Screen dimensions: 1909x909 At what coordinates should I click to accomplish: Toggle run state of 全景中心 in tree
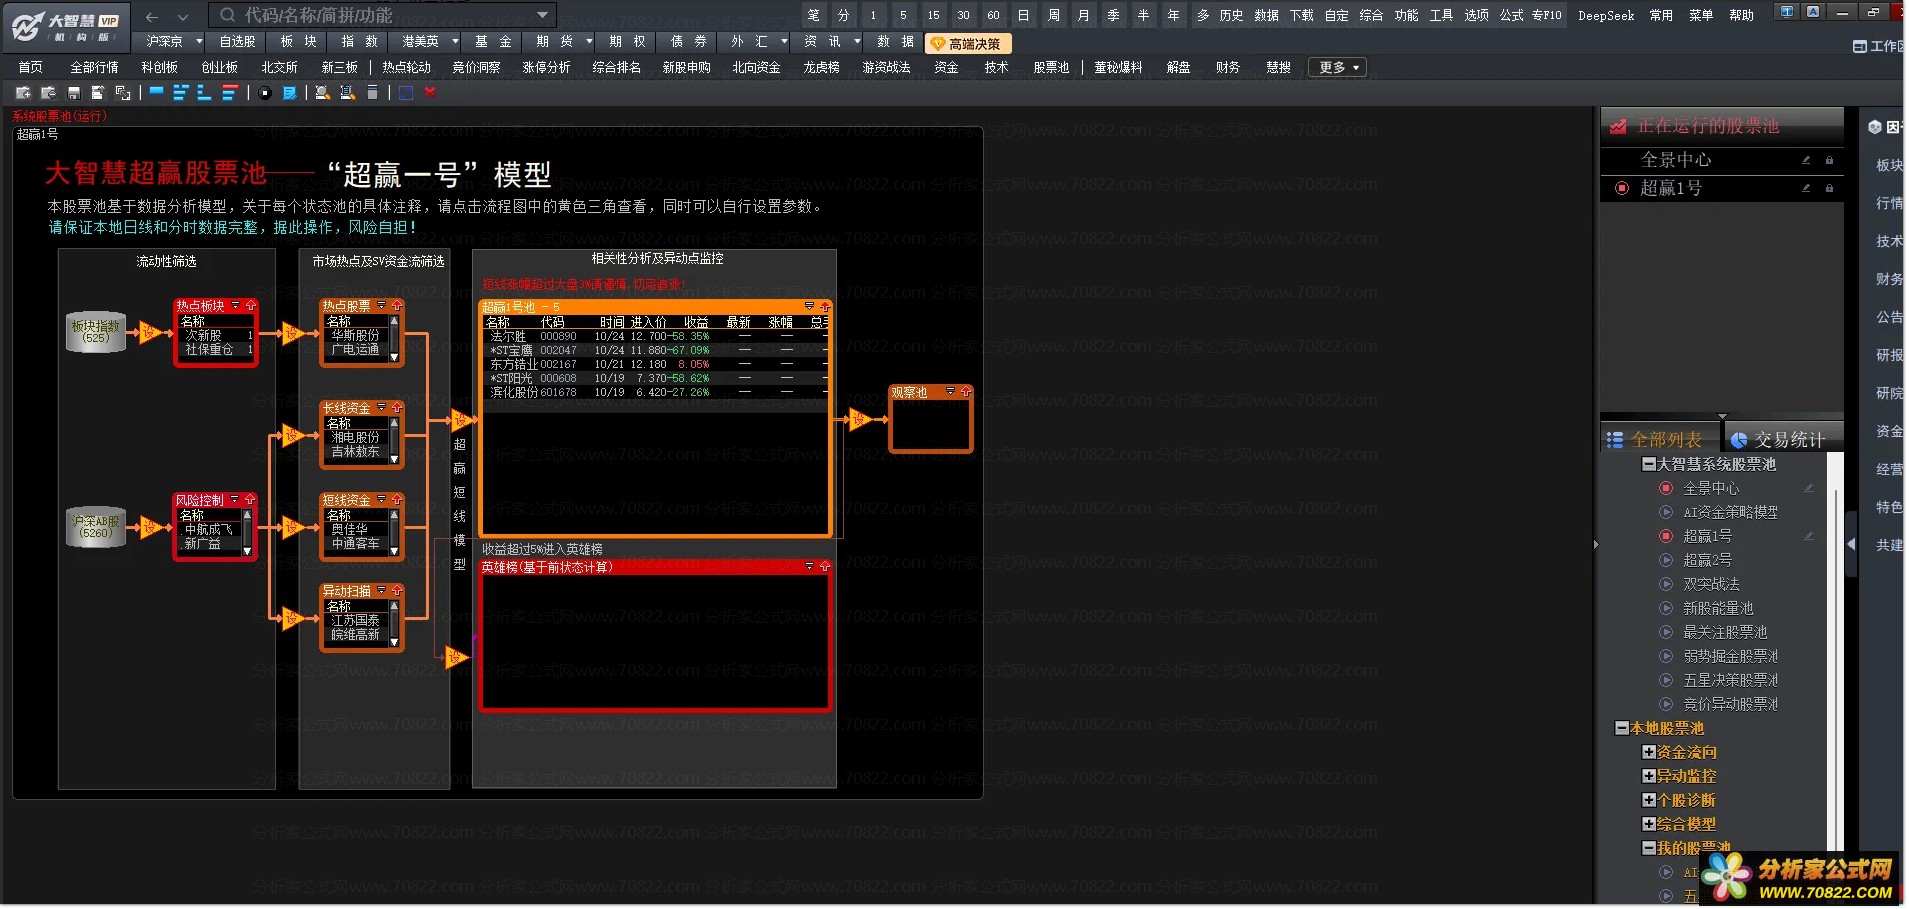click(x=1666, y=488)
